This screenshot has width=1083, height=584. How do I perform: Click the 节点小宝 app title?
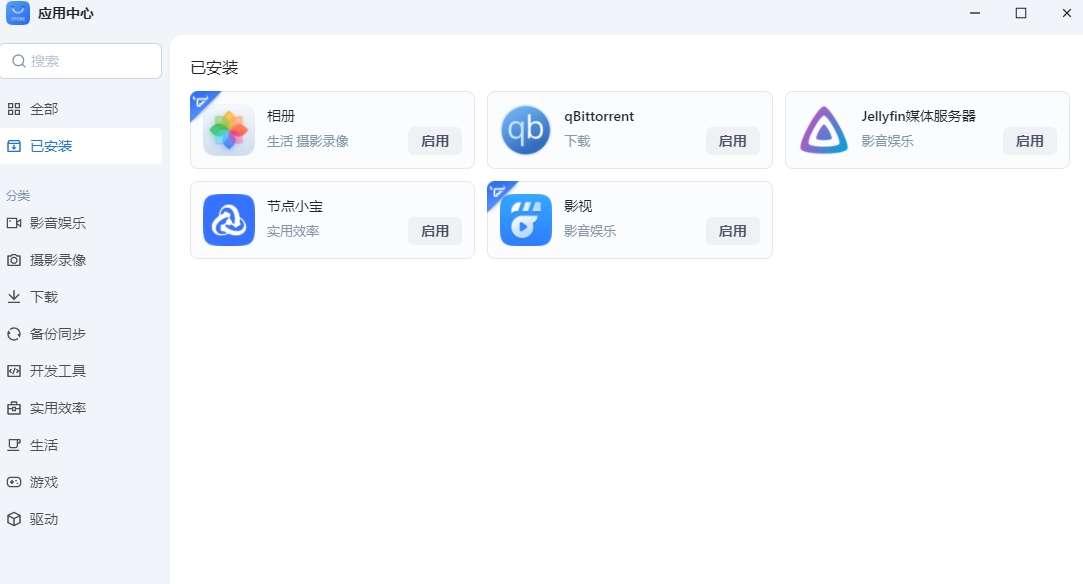(x=295, y=206)
